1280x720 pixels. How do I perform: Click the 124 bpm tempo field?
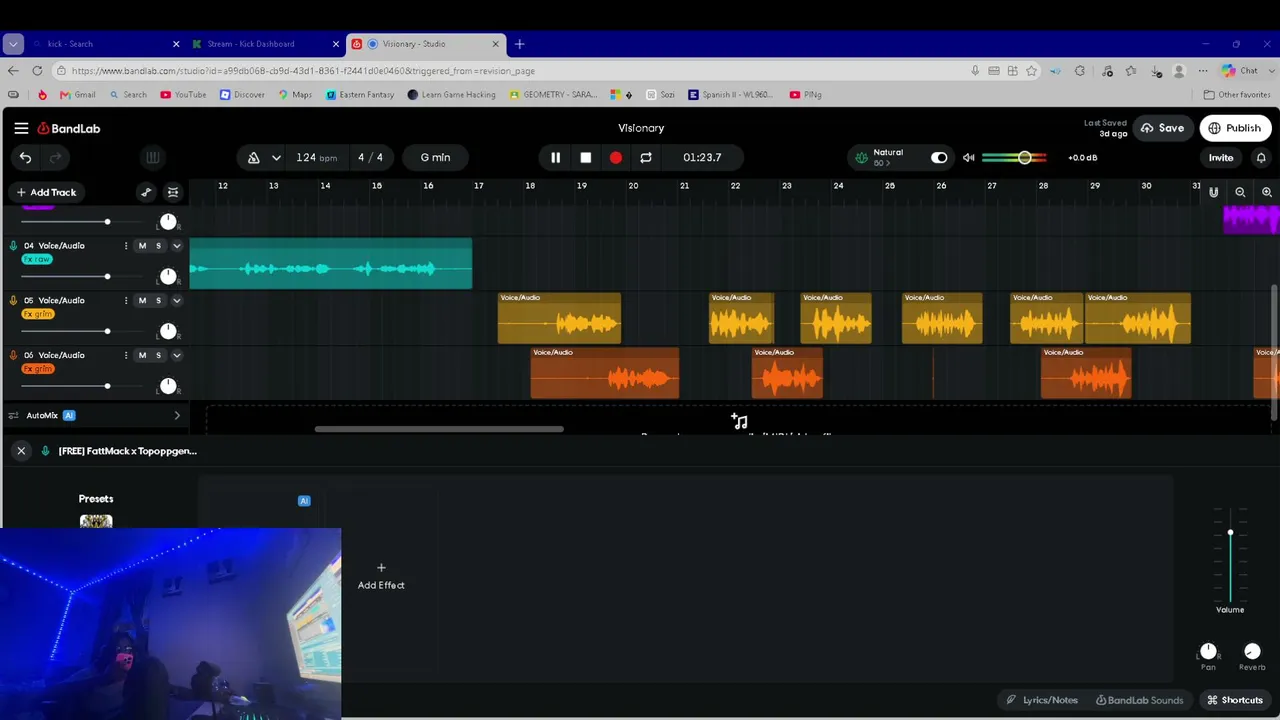(x=316, y=157)
